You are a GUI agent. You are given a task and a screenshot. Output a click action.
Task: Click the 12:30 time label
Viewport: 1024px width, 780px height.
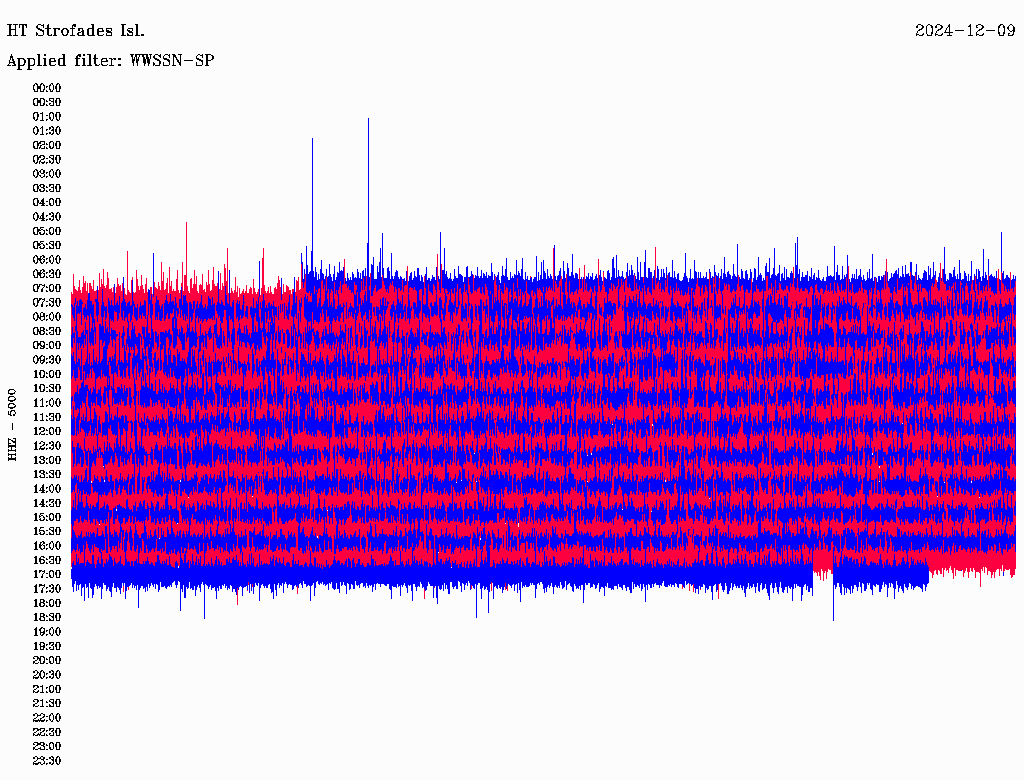(x=47, y=446)
